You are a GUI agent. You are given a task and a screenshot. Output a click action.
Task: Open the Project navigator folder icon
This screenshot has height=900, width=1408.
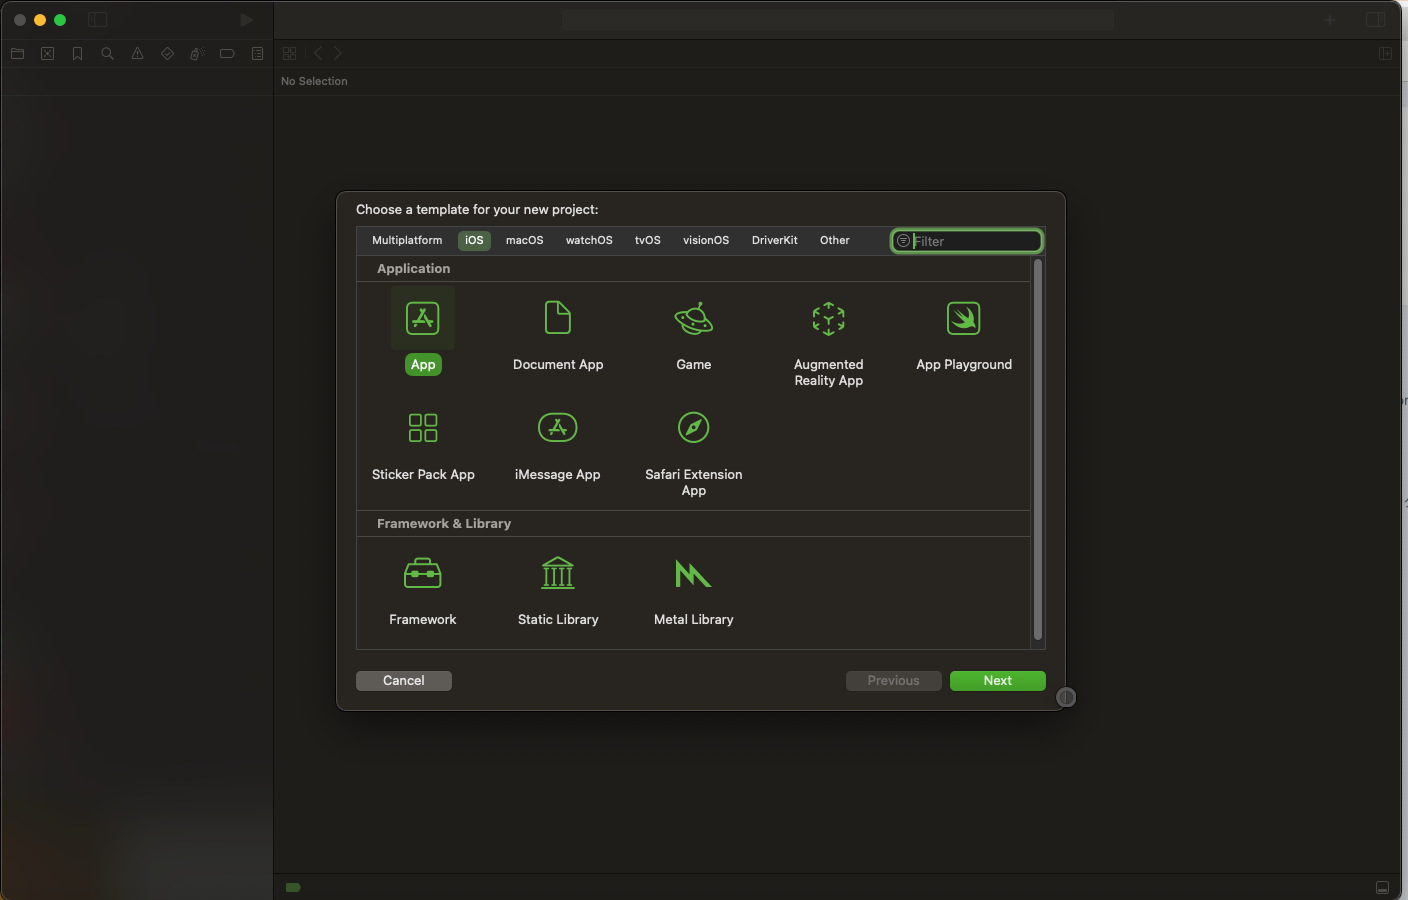tap(18, 54)
